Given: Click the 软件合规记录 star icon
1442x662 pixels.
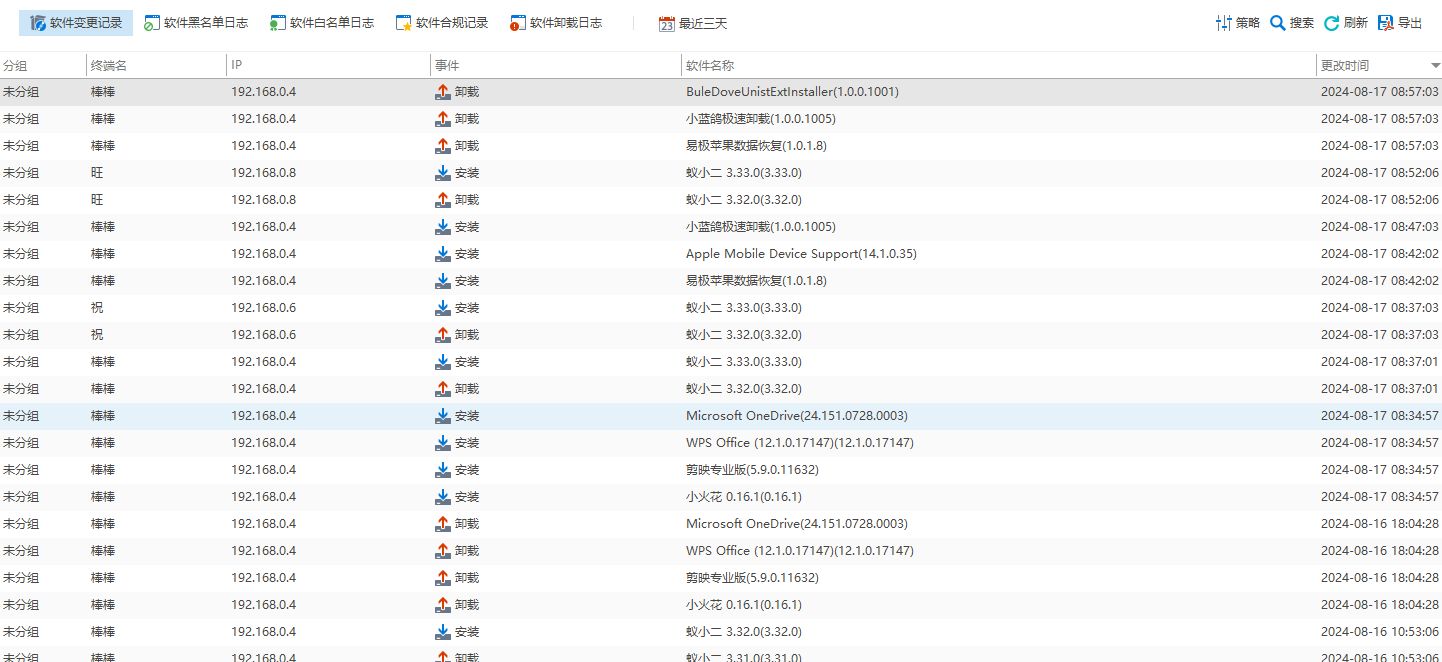Looking at the screenshot, I should point(404,24).
